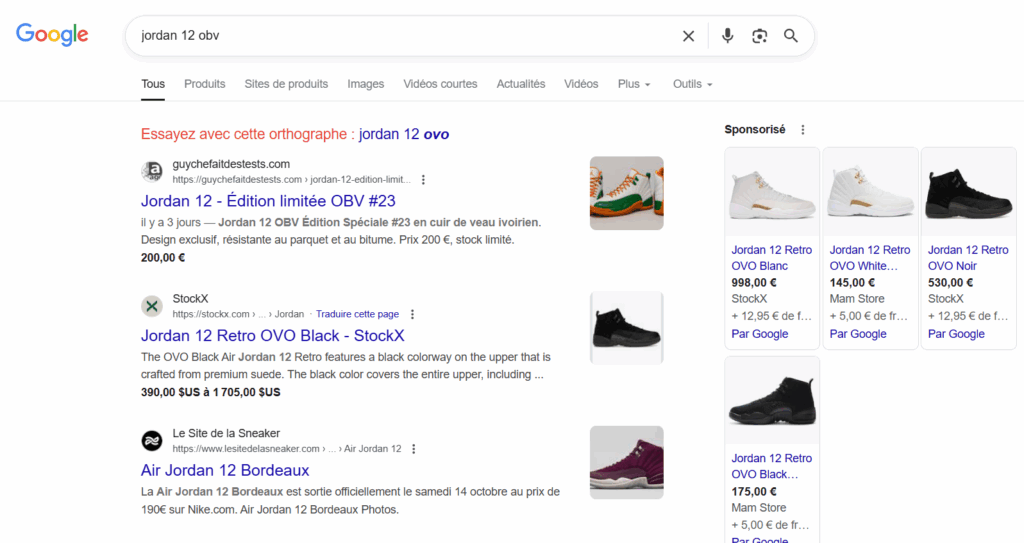Click Traduire cette page link
The image size is (1024, 543).
(357, 314)
